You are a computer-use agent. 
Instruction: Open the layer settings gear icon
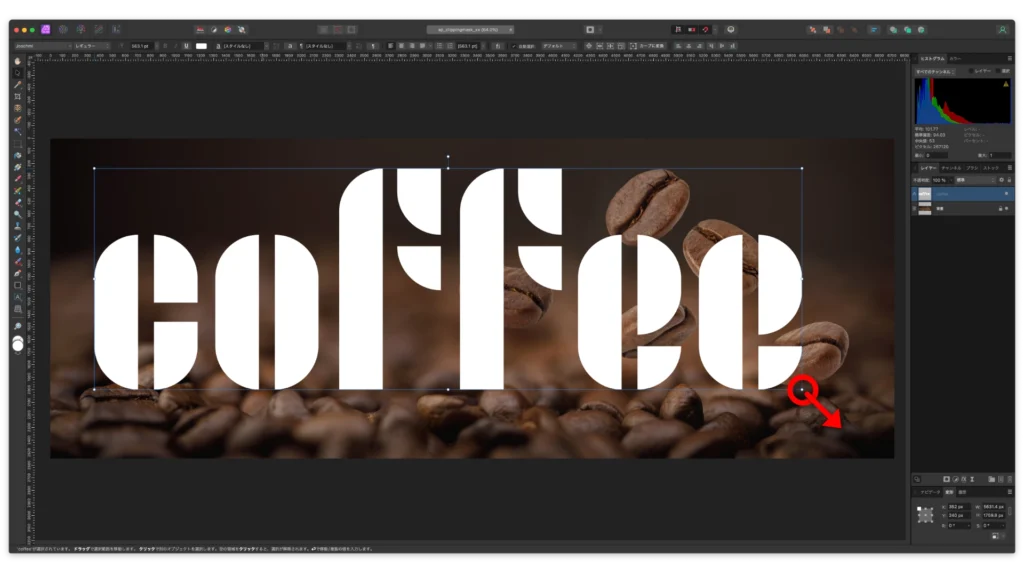[x=1000, y=180]
